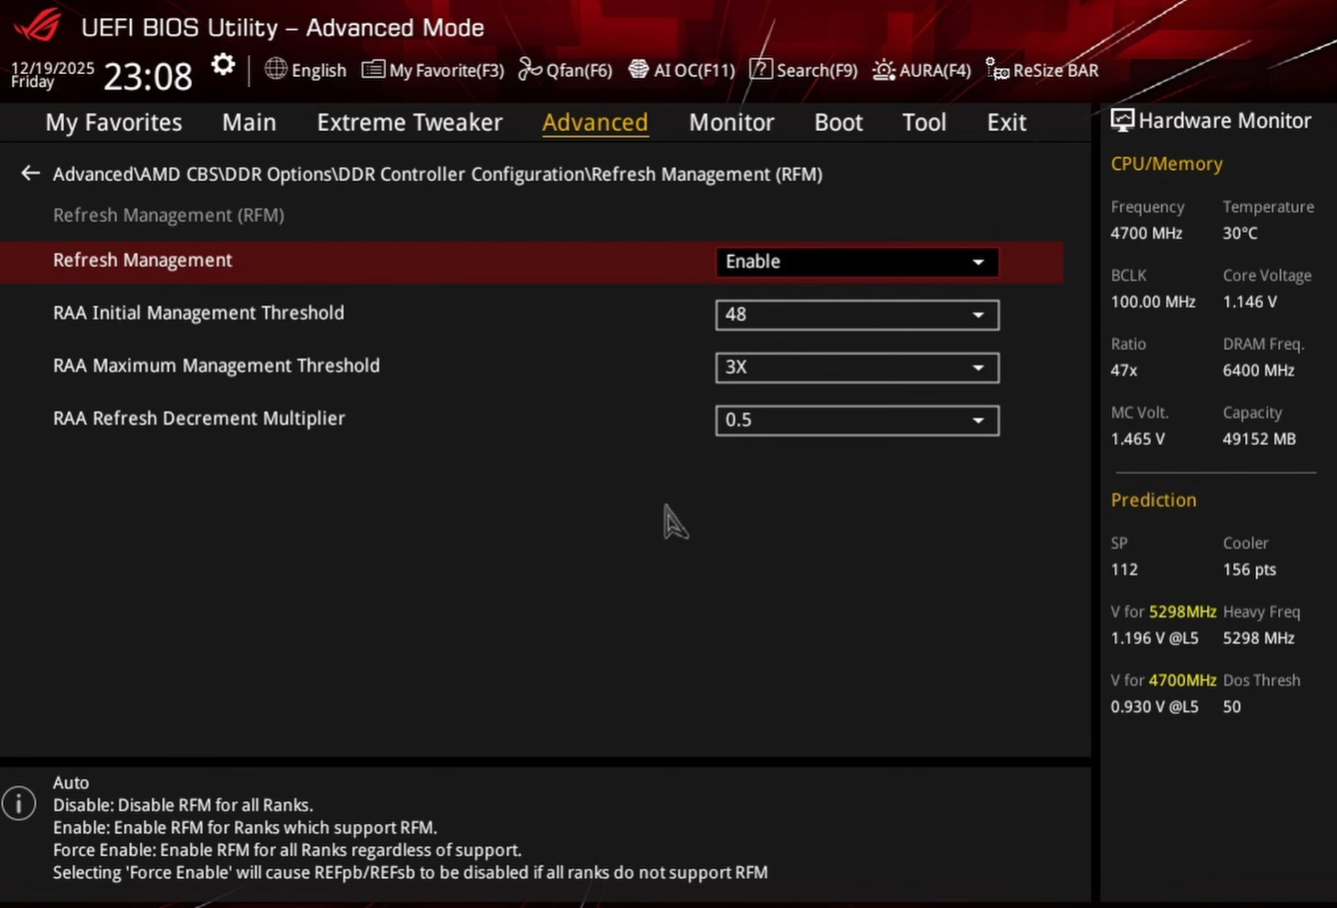
Task: Click the 23:08 clock display
Action: [x=148, y=76]
